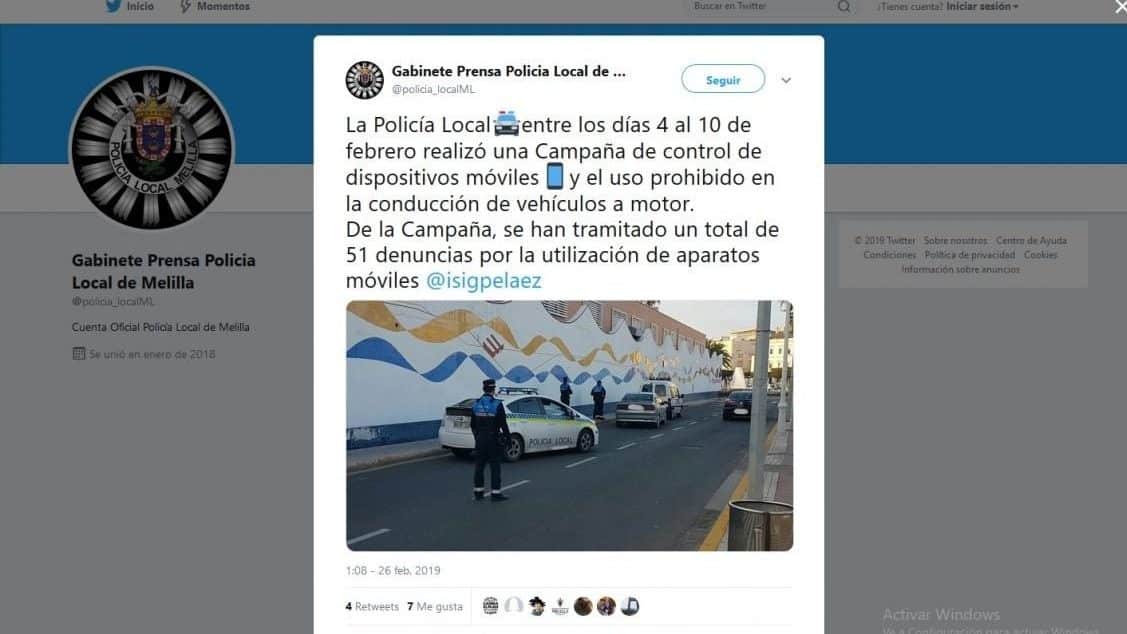Viewport: 1127px width, 634px height.
Task: Click the tweet author's avatar icon
Action: pos(364,80)
